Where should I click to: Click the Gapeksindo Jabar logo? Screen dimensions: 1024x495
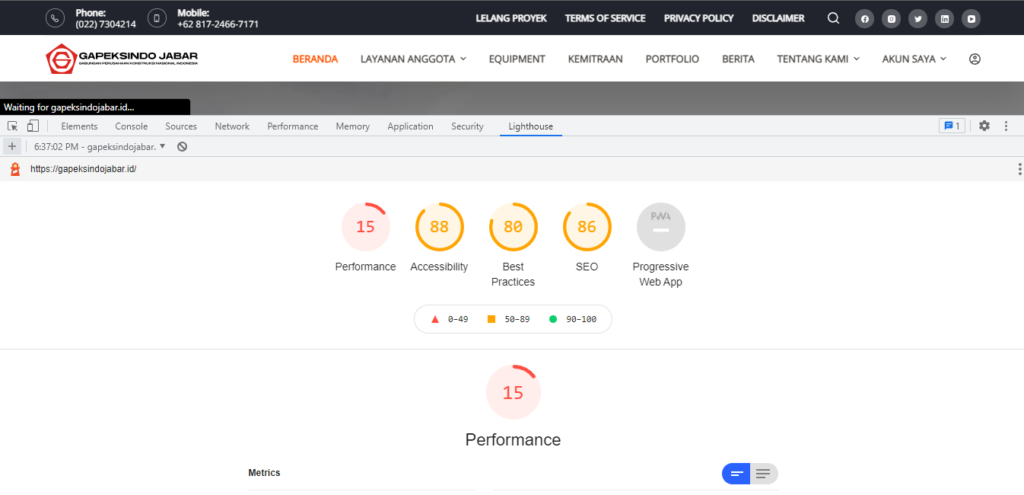click(x=121, y=59)
